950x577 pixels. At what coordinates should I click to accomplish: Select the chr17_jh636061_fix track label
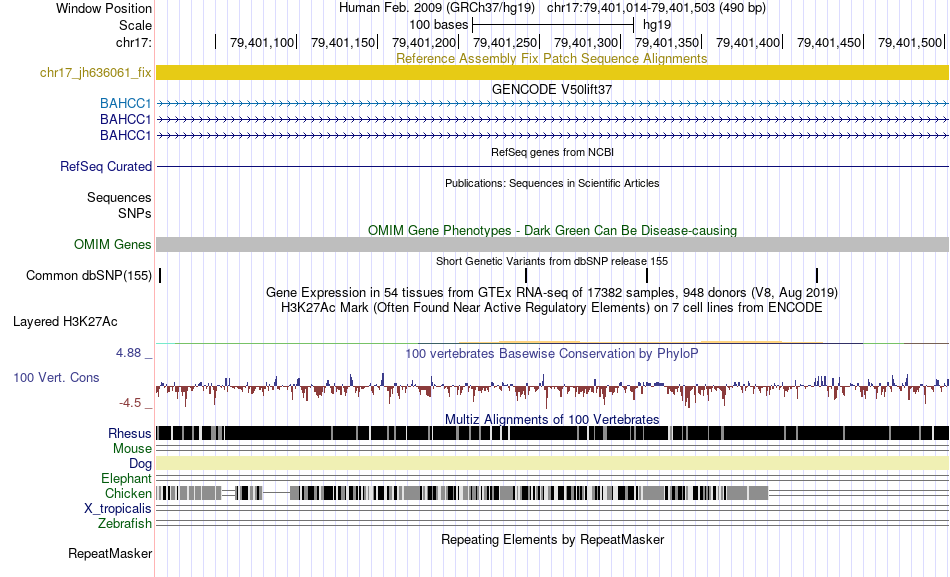[x=95, y=73]
